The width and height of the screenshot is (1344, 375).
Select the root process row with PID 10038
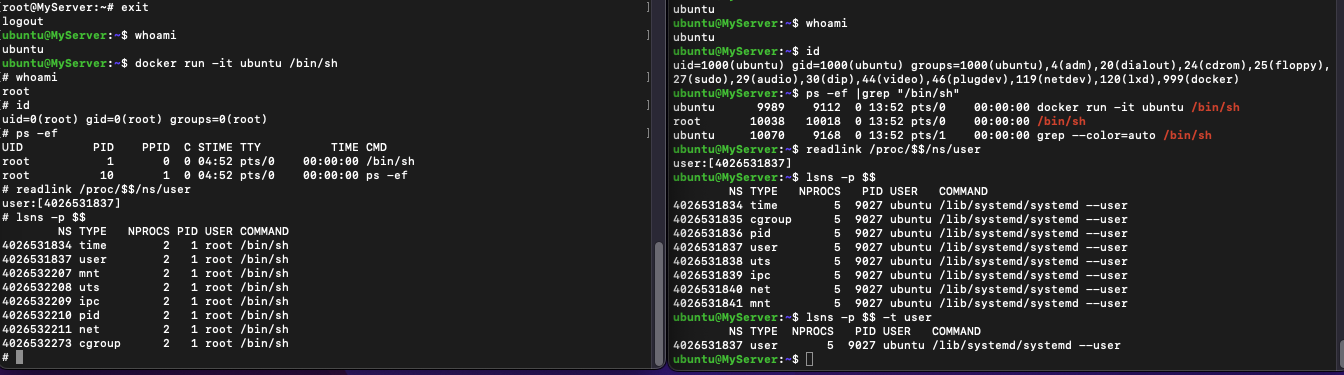[879, 121]
